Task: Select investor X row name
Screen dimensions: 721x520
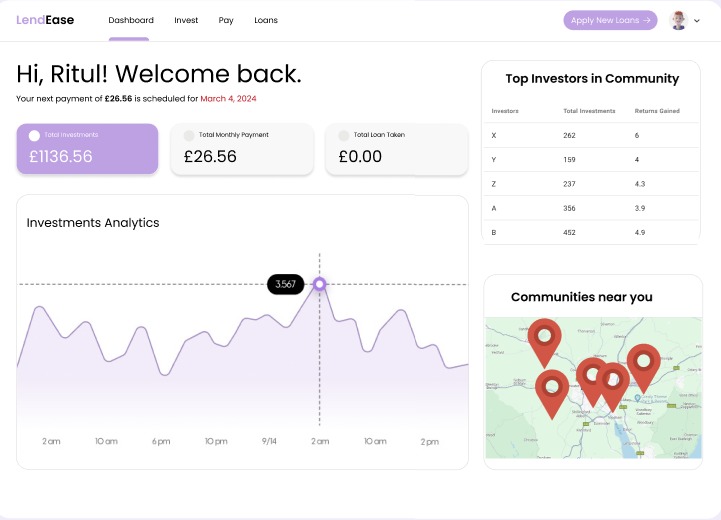Action: tap(494, 135)
